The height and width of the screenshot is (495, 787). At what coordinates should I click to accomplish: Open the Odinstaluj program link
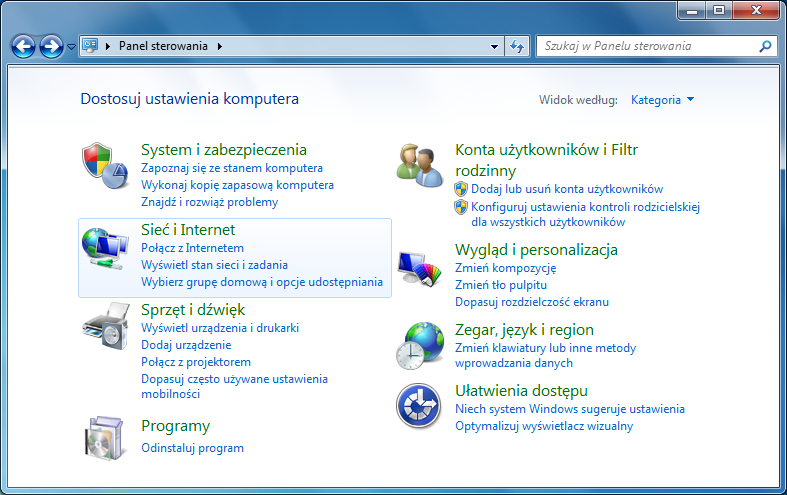point(192,448)
